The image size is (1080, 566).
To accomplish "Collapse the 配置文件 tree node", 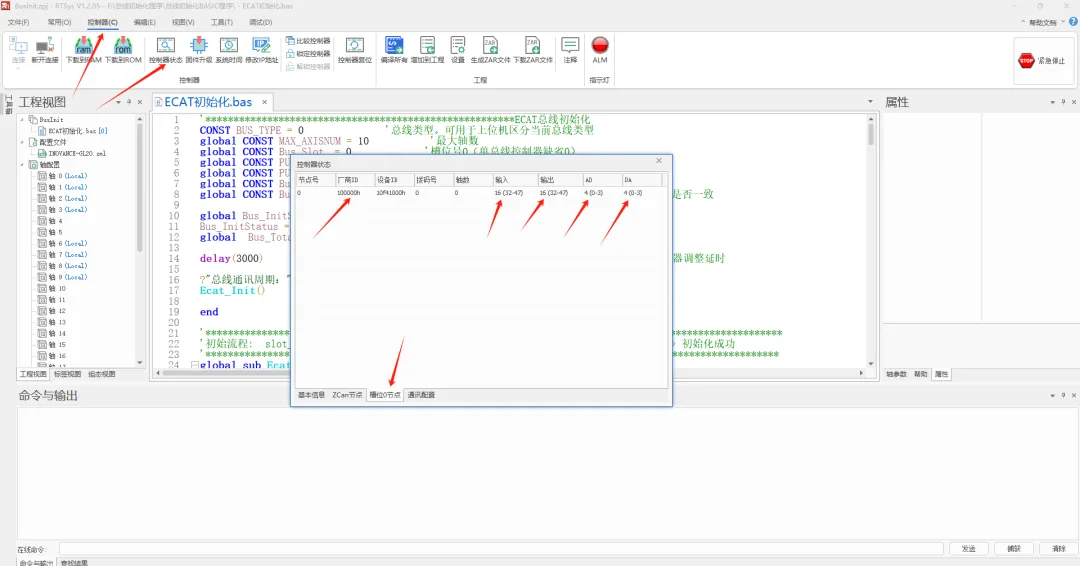I will coord(22,142).
